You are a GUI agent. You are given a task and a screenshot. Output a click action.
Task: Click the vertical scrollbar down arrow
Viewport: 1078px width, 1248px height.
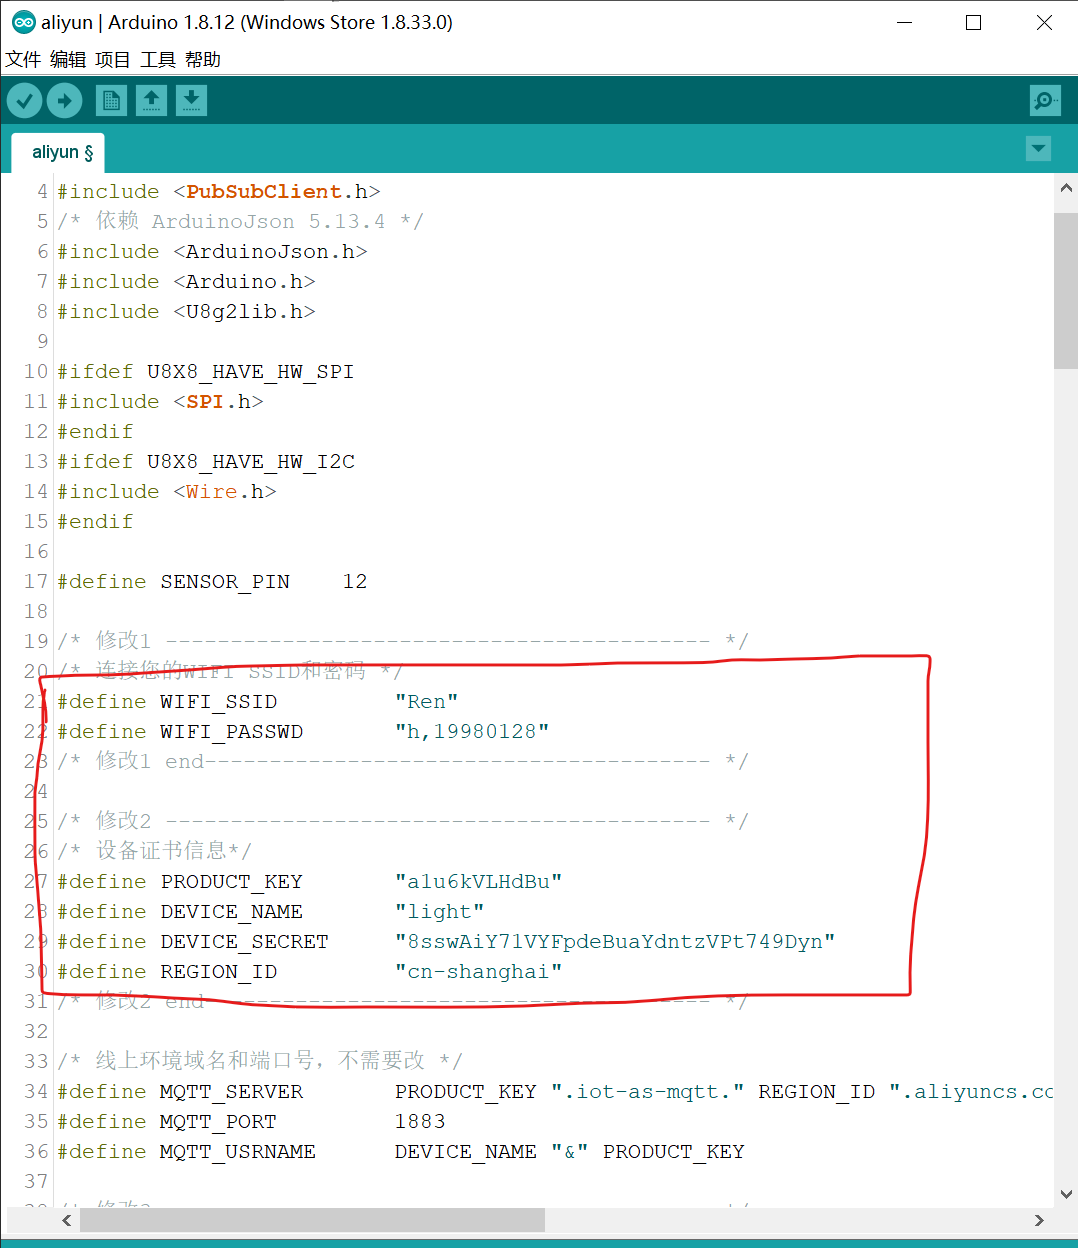(x=1066, y=1194)
